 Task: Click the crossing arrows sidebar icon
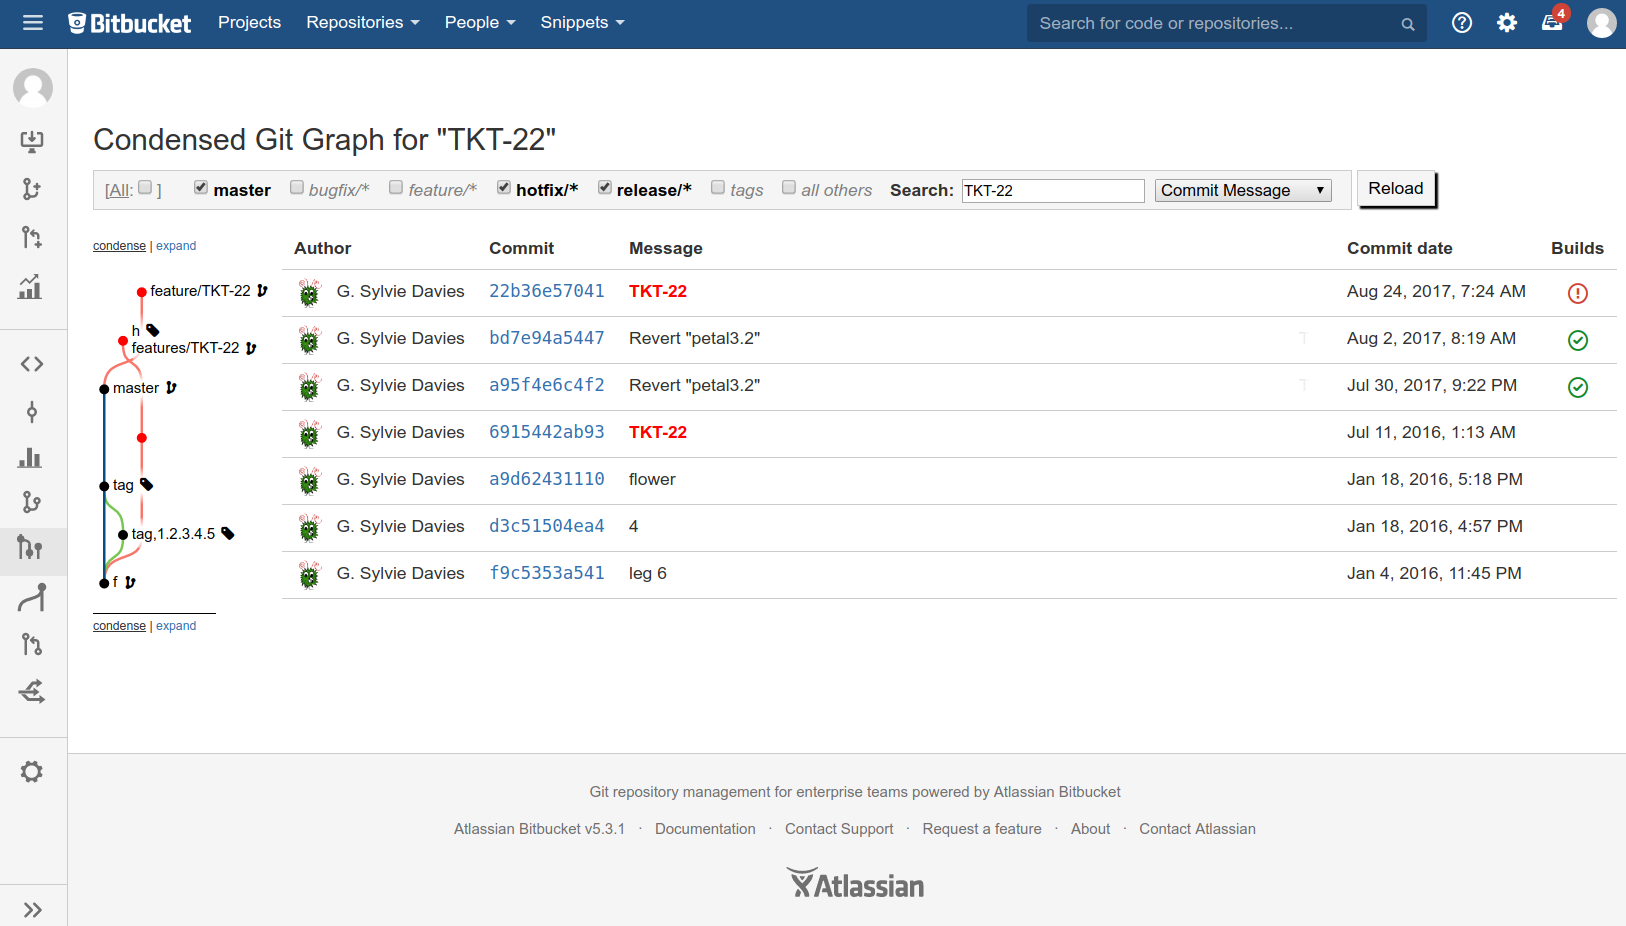pos(32,691)
